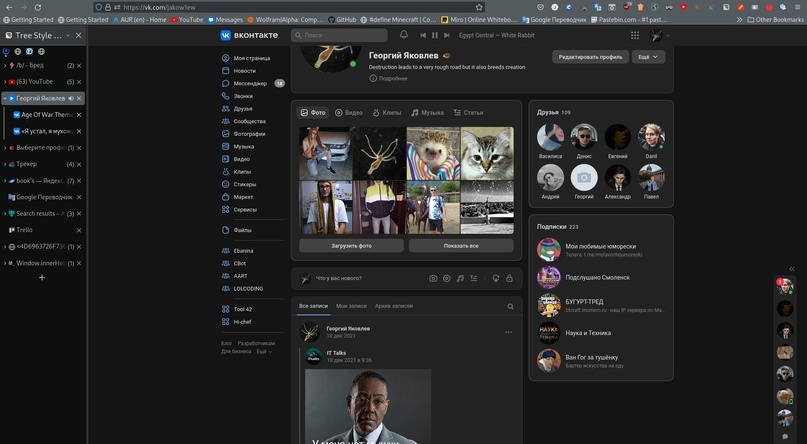The height and width of the screenshot is (444, 807).
Task: Click the Редактировать профиль button
Action: coord(590,57)
